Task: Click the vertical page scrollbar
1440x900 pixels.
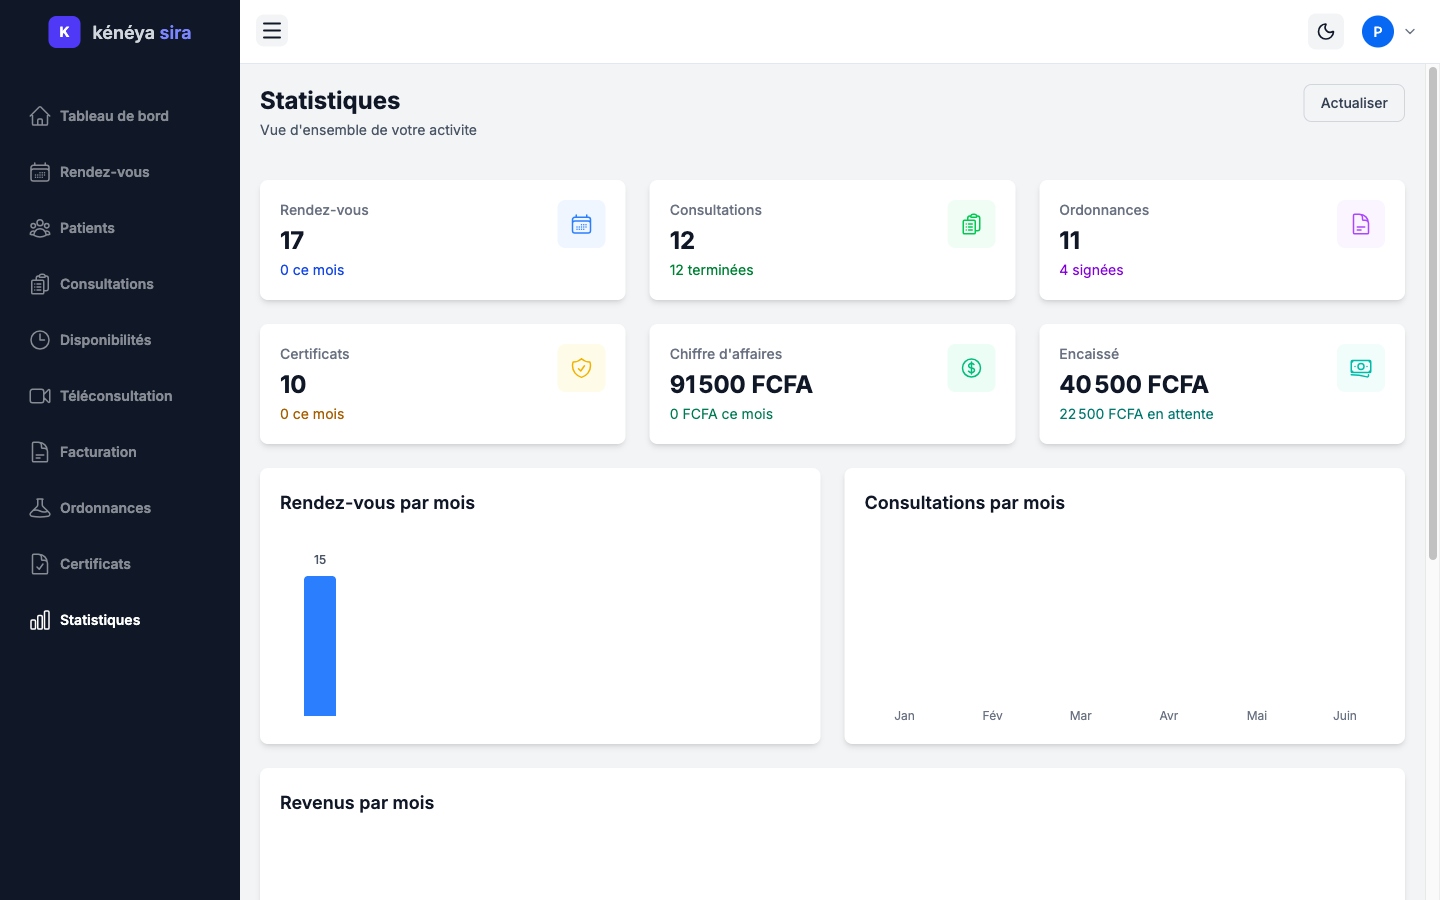Action: 1433,313
